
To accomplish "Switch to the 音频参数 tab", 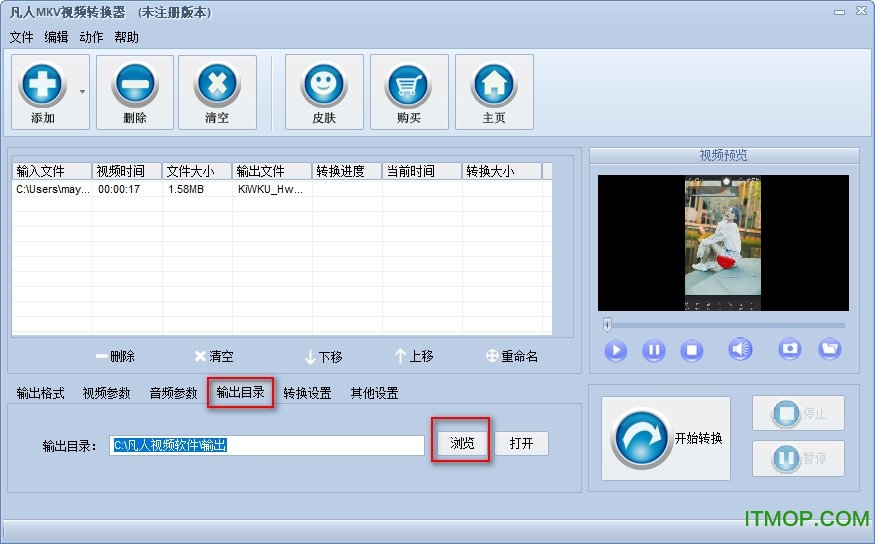I will click(173, 393).
